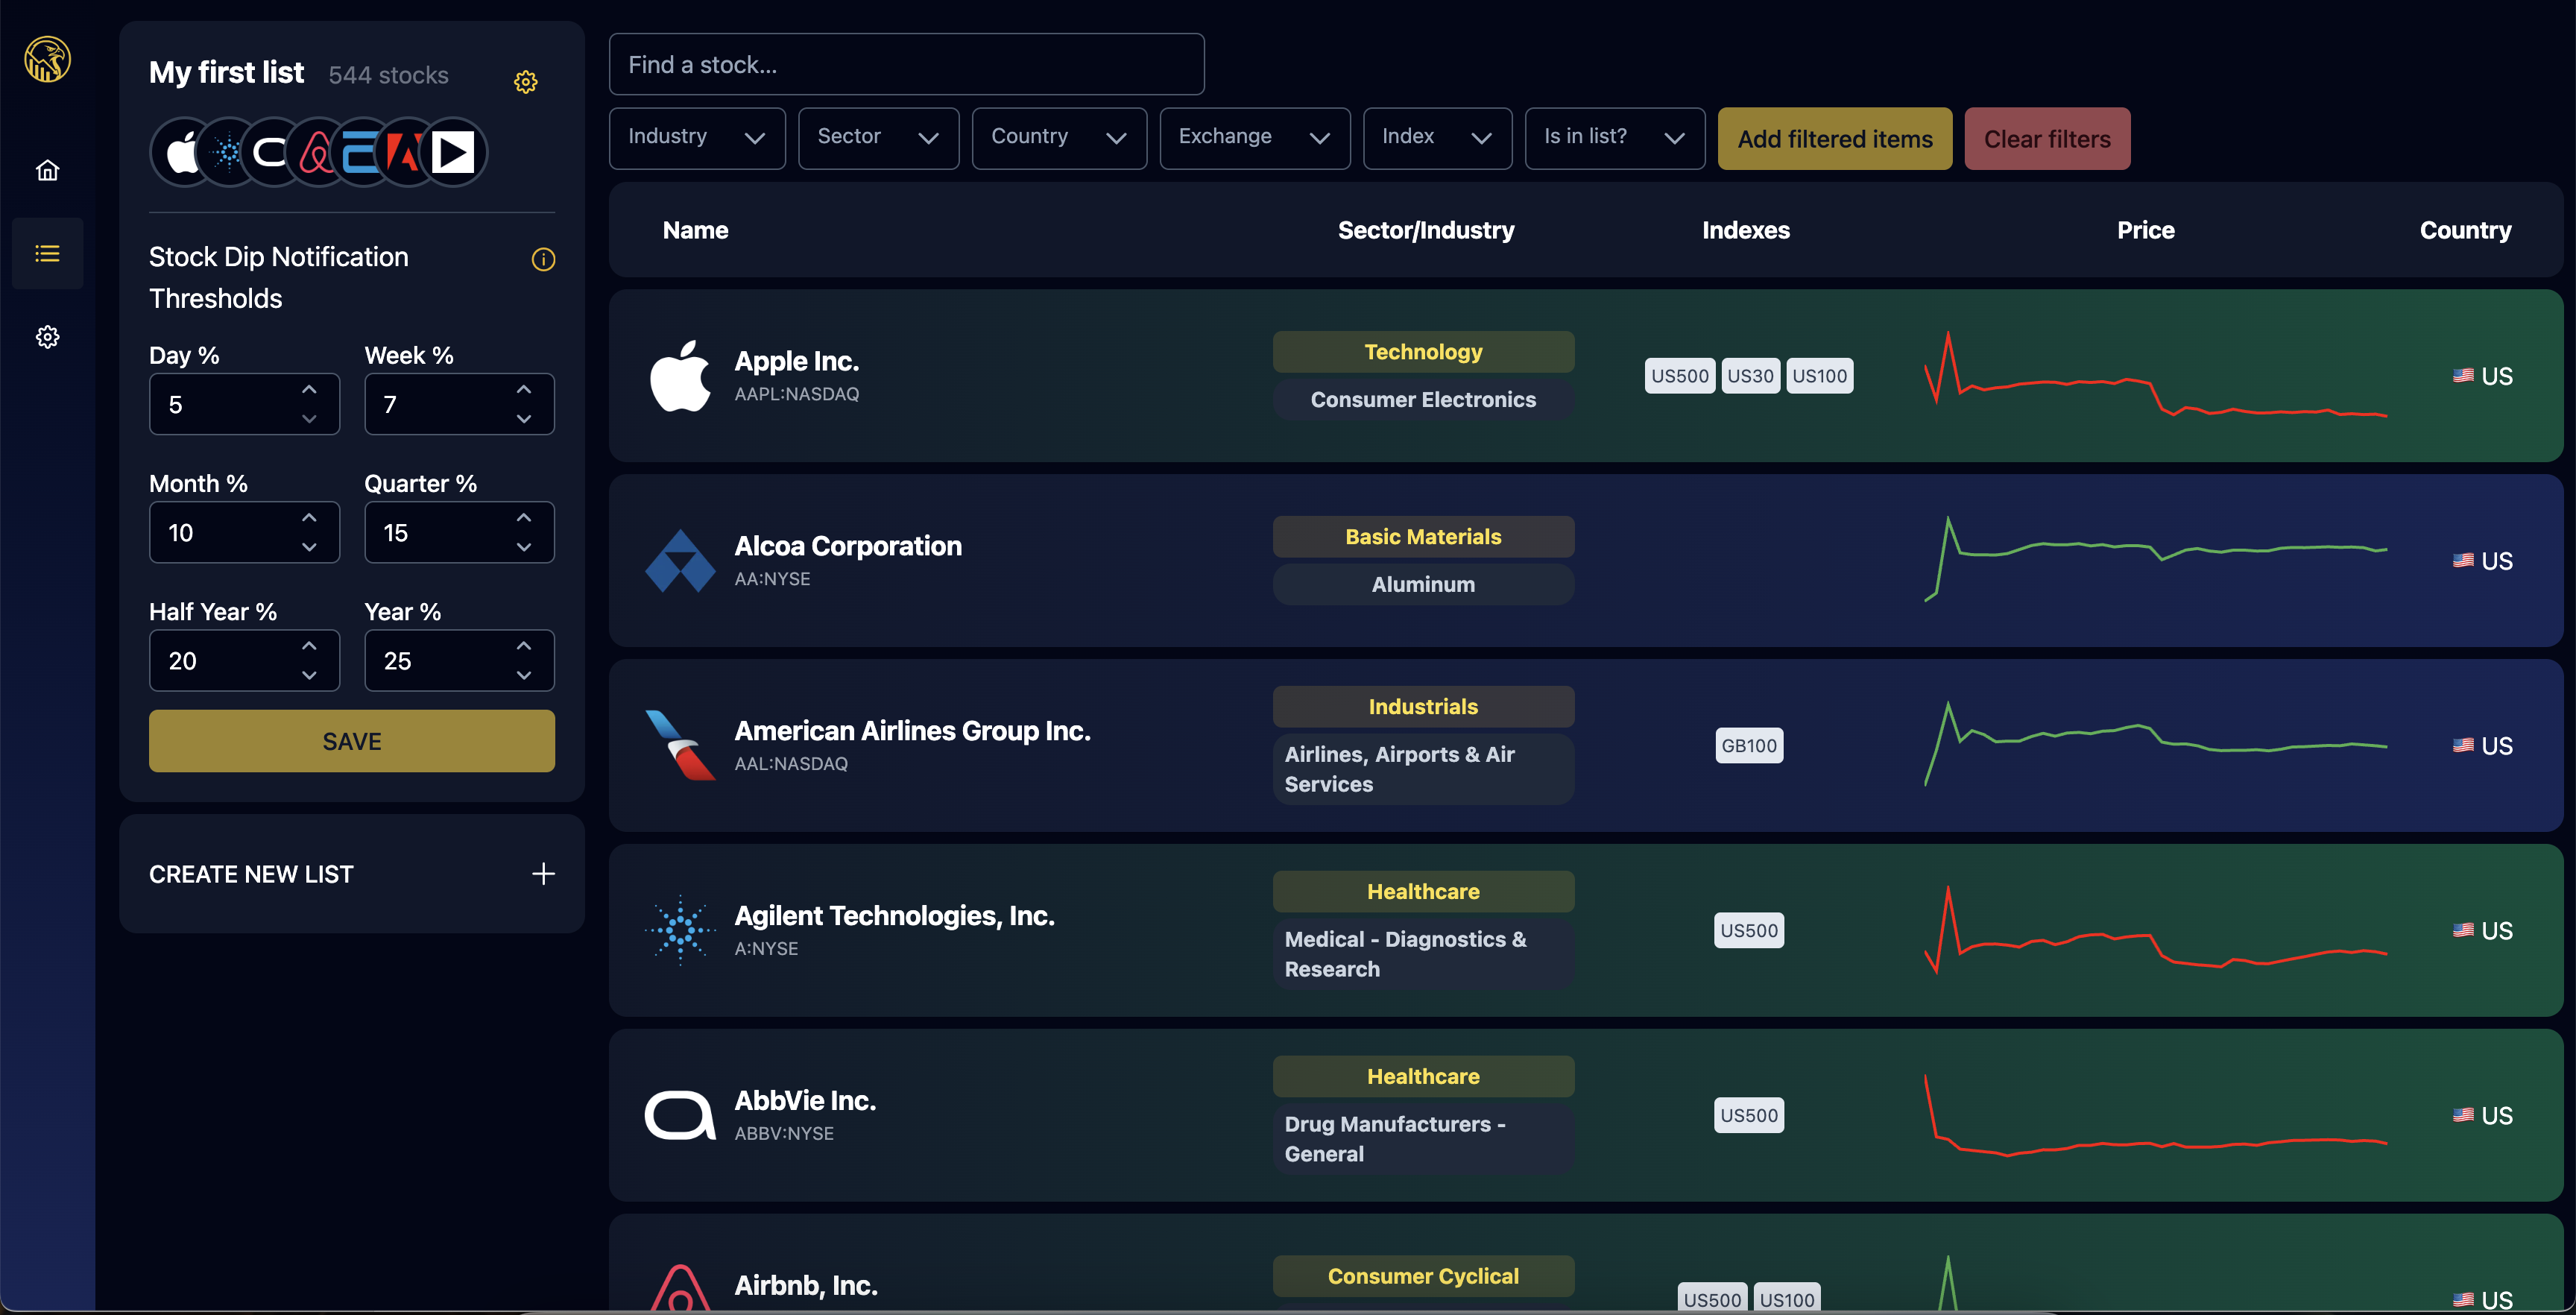Open Settings gear in left sidebar
The height and width of the screenshot is (1315, 2576).
47,337
